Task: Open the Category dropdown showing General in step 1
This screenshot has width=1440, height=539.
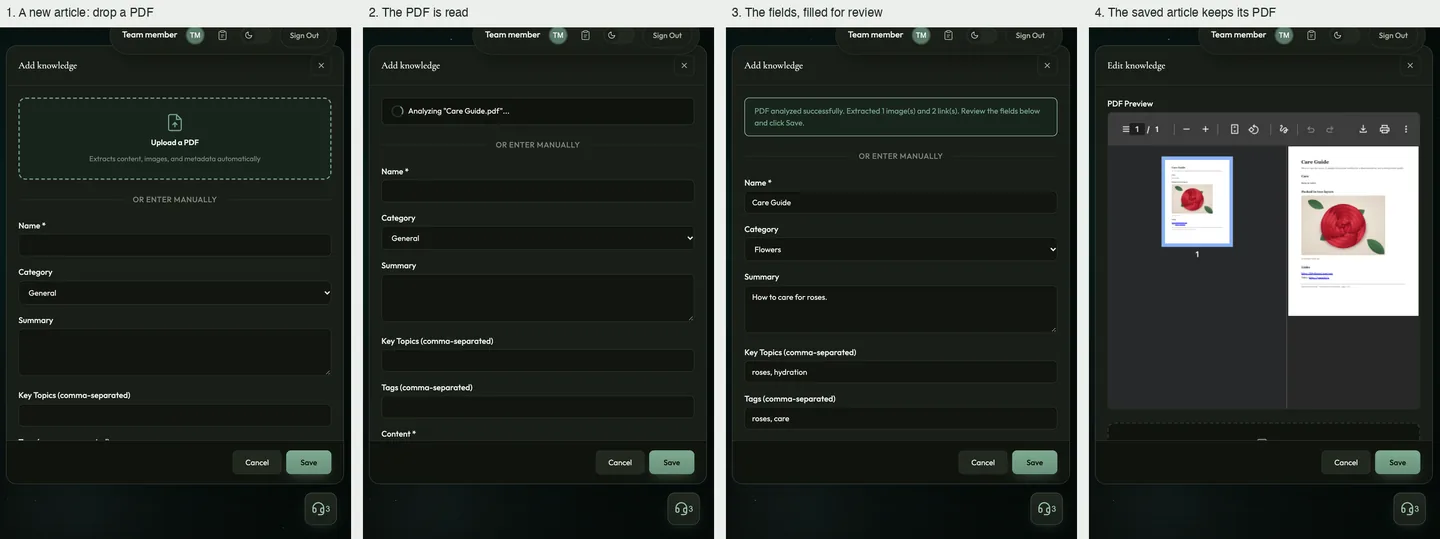Action: 175,293
